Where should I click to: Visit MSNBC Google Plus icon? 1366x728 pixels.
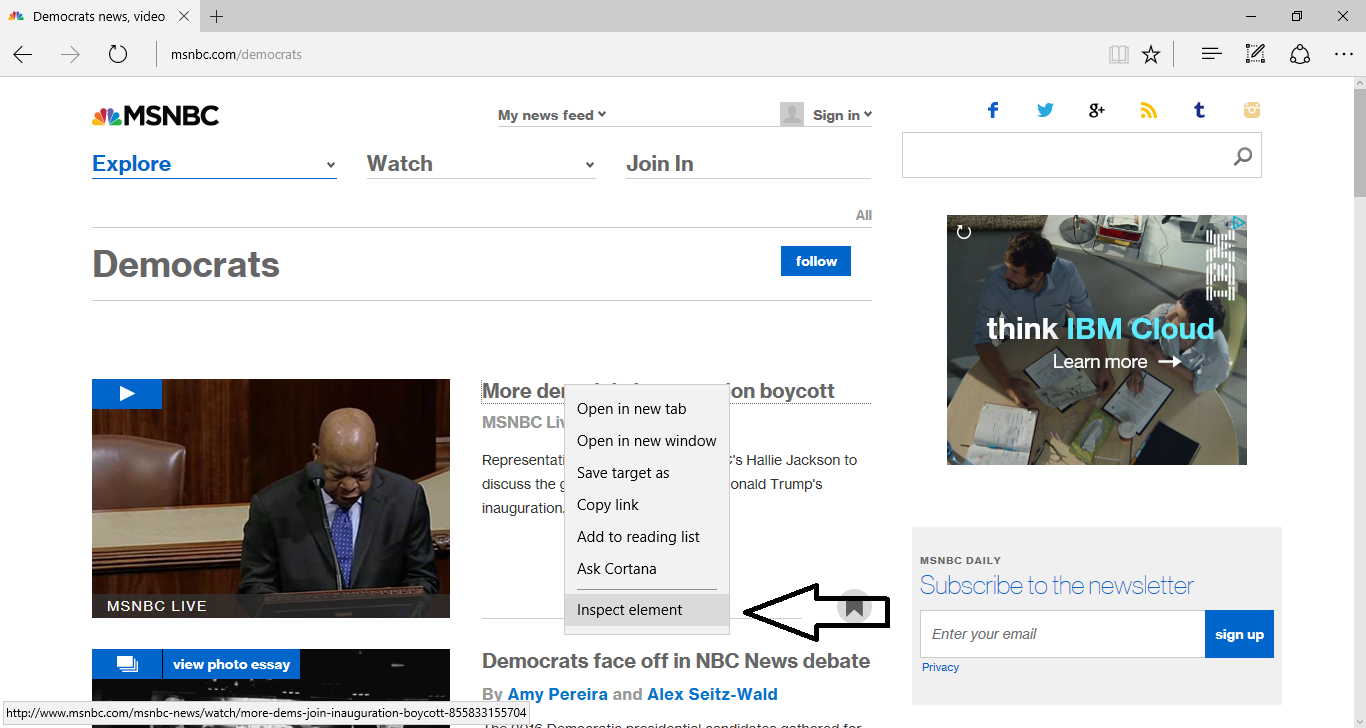pyautogui.click(x=1097, y=110)
